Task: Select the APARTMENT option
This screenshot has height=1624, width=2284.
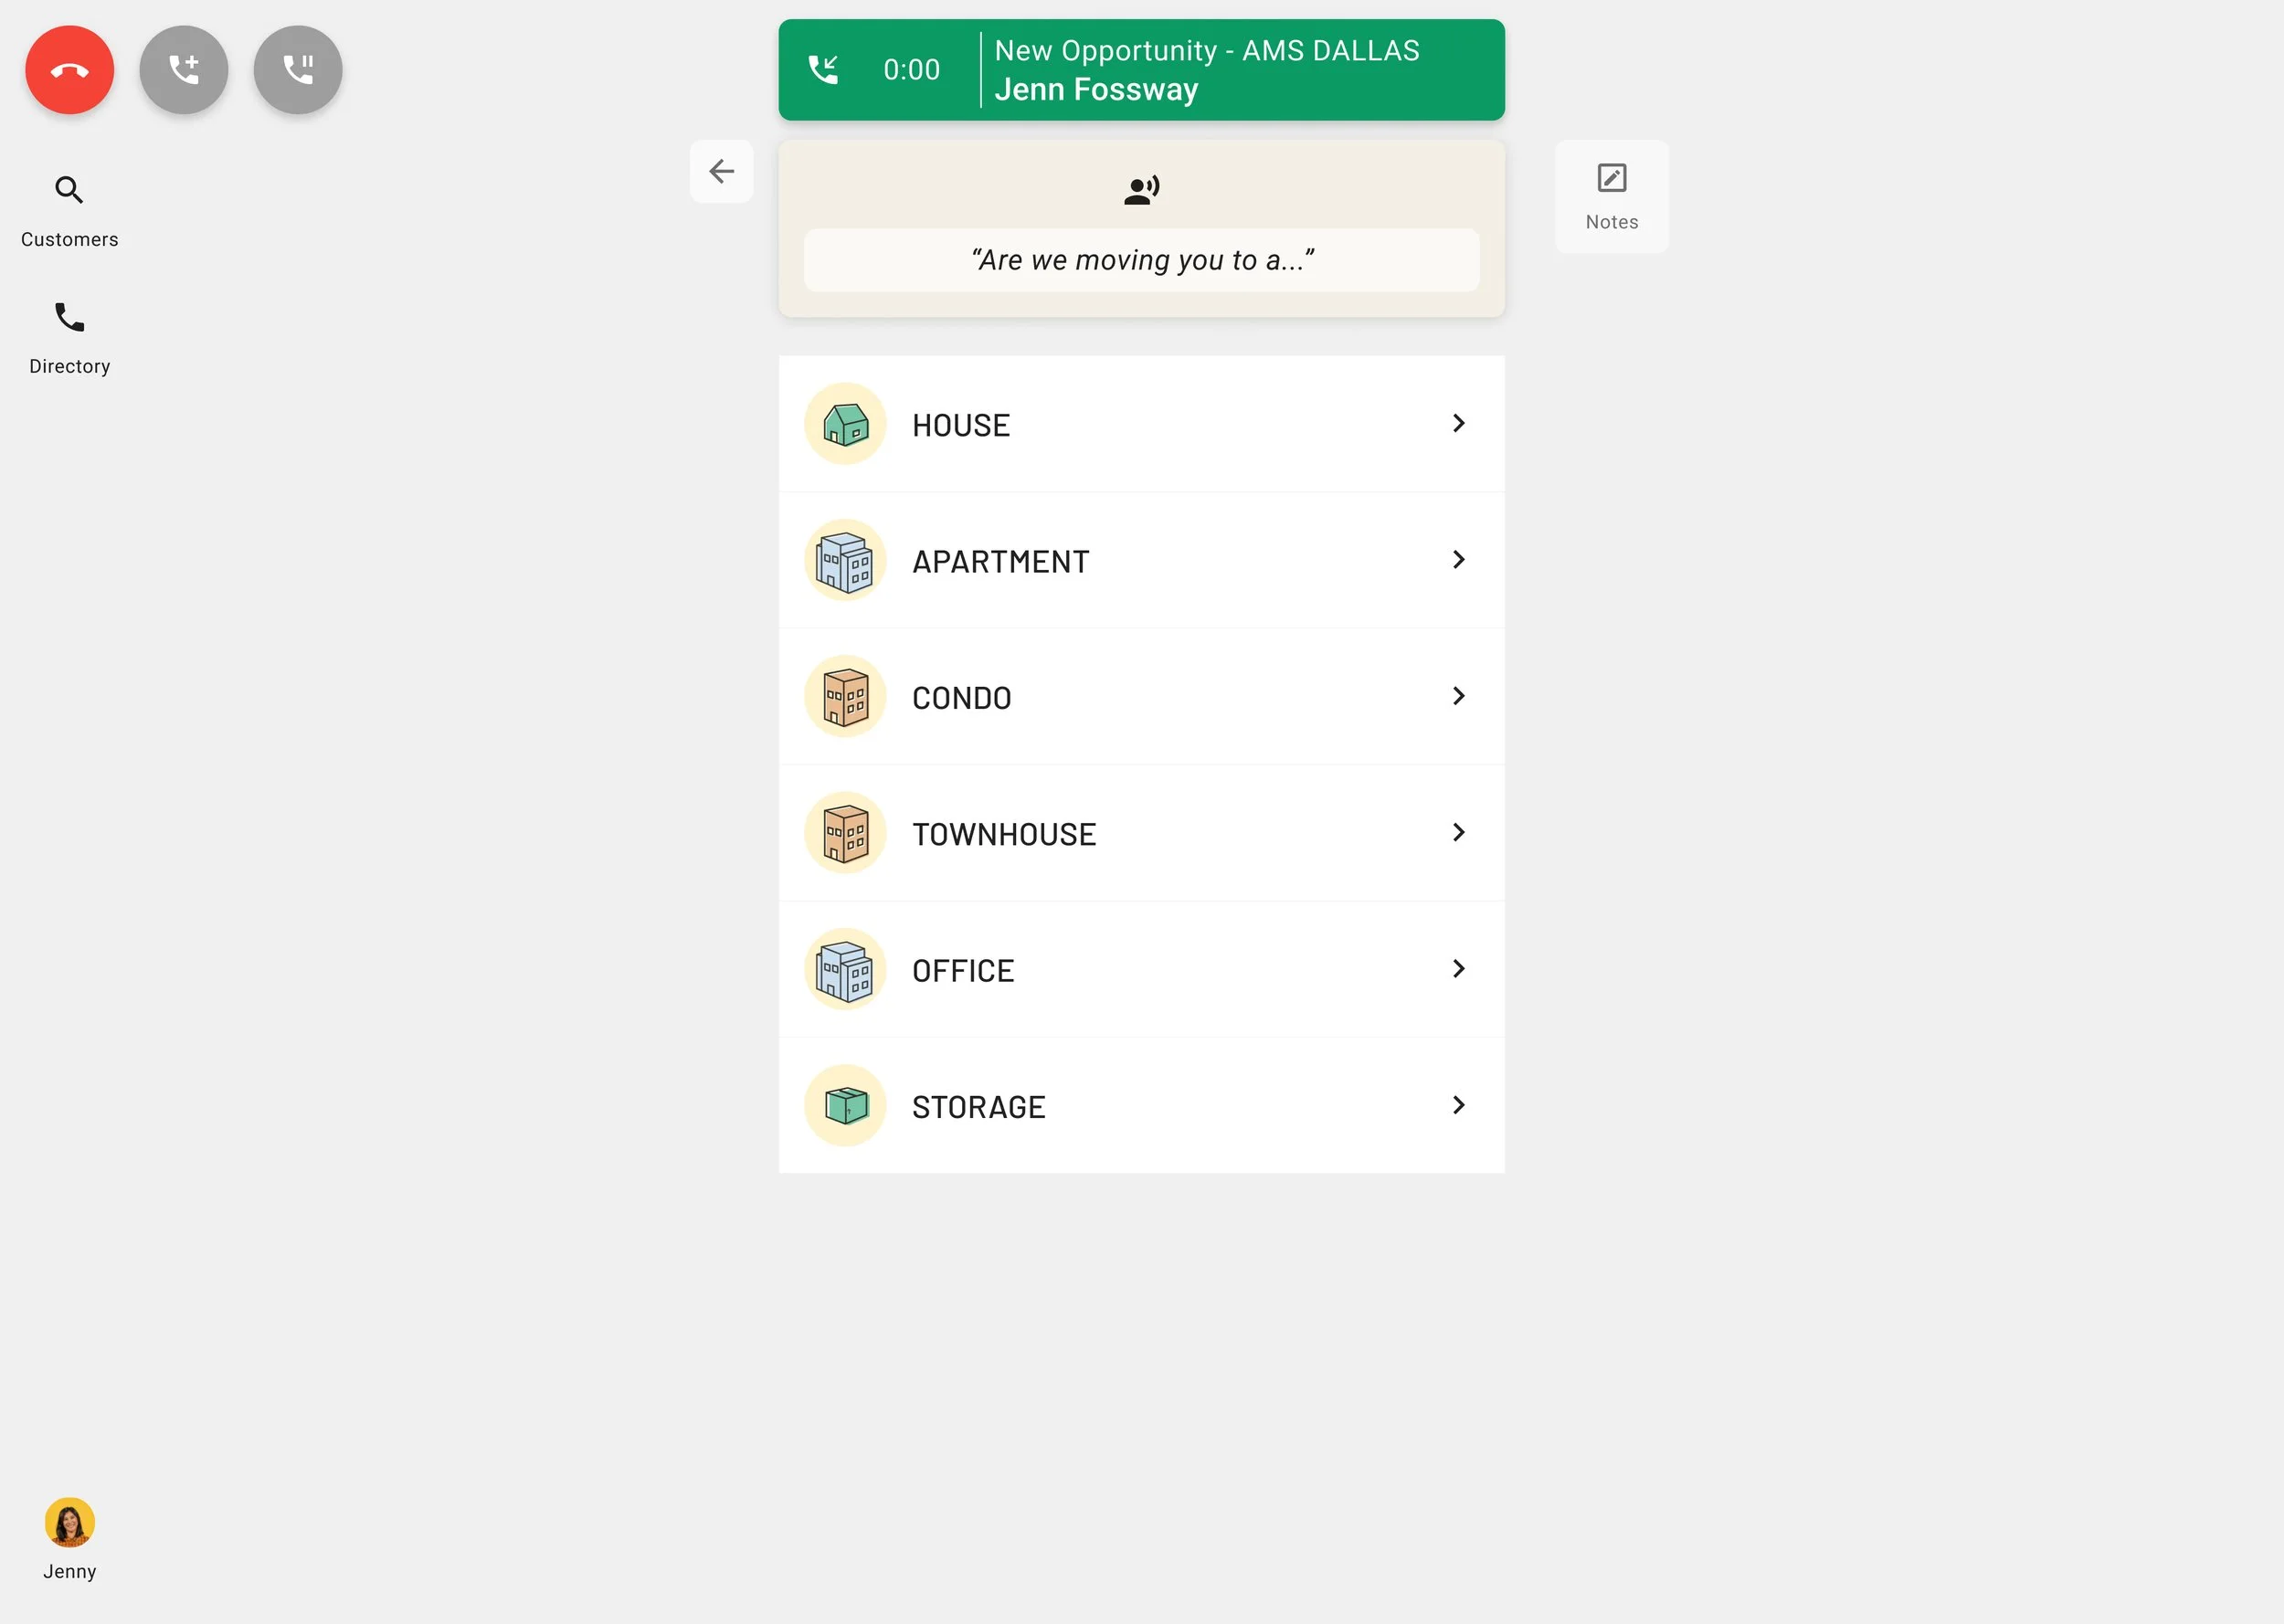Action: point(1141,560)
